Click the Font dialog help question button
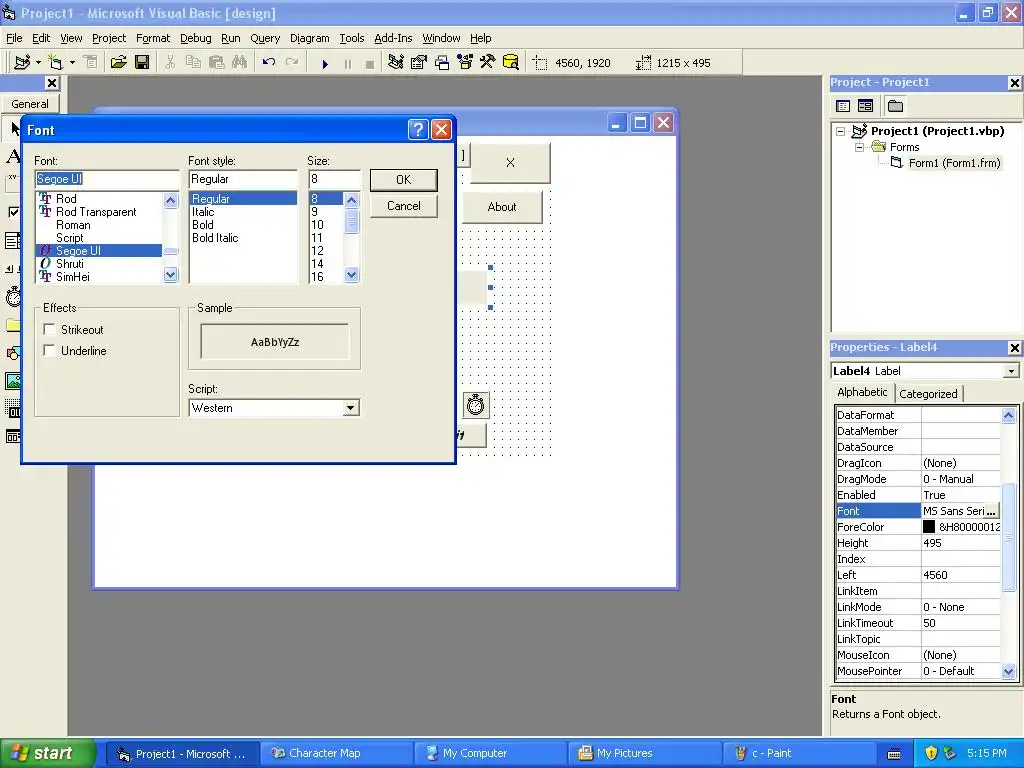The image size is (1024, 768). pos(418,129)
